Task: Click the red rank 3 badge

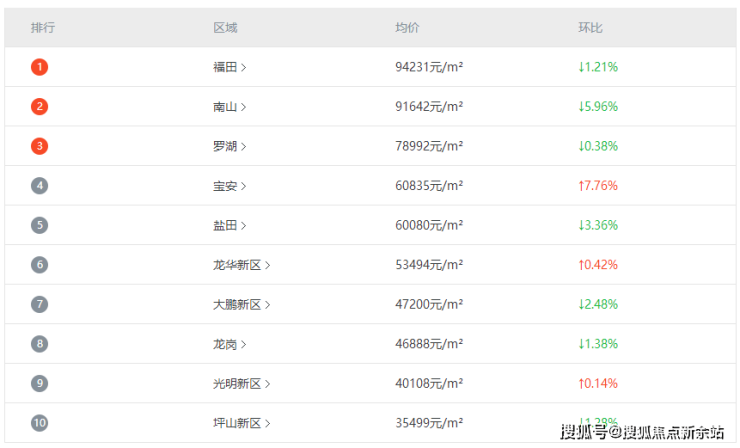Action: point(39,146)
